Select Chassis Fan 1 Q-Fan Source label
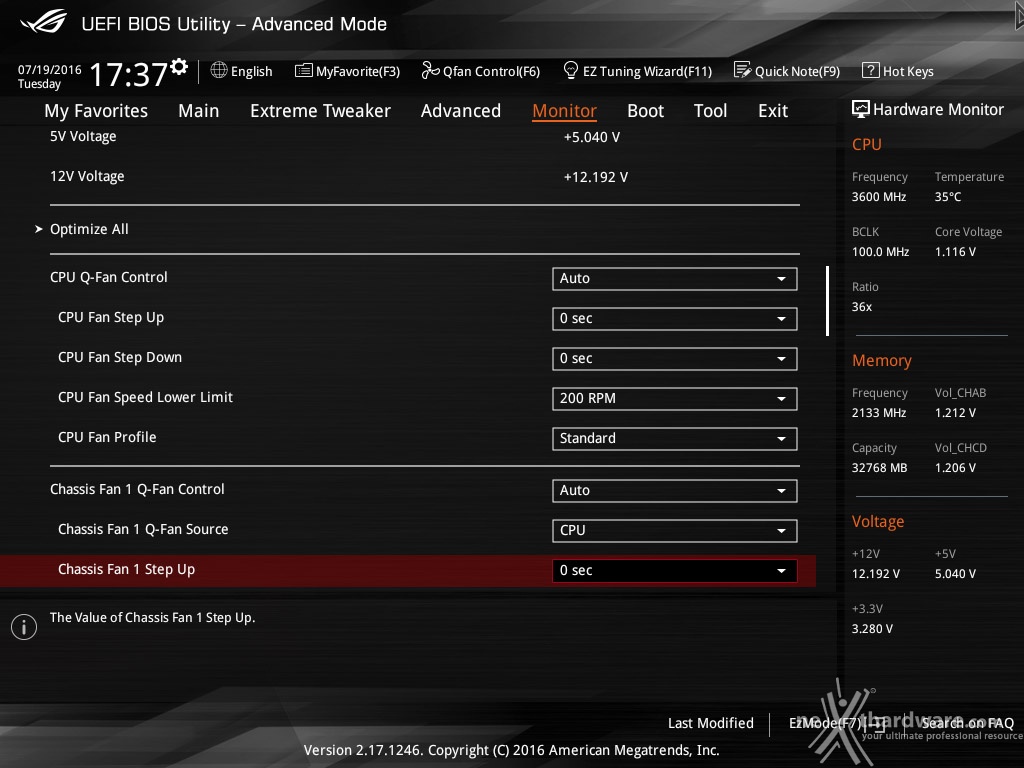The image size is (1024, 768). tap(143, 529)
